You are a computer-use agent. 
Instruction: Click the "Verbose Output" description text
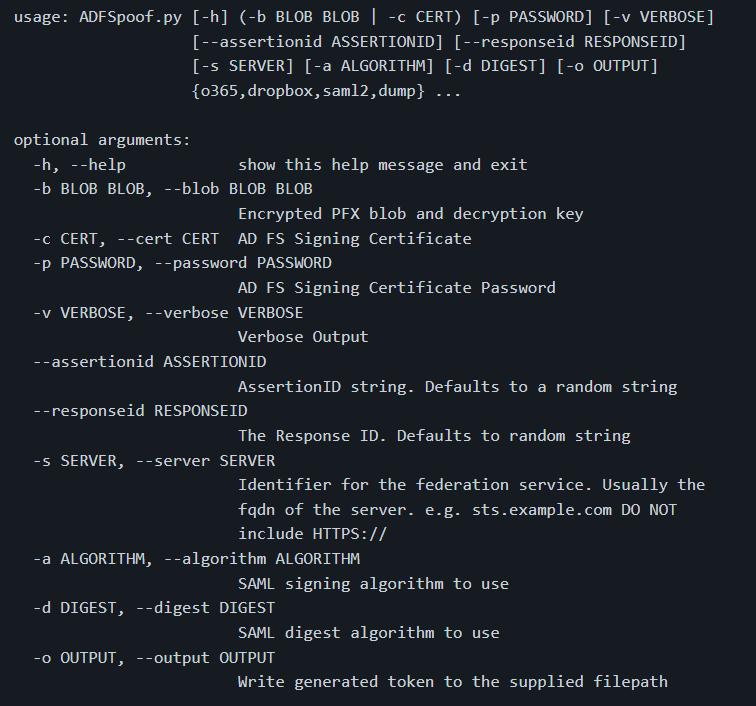click(x=303, y=337)
